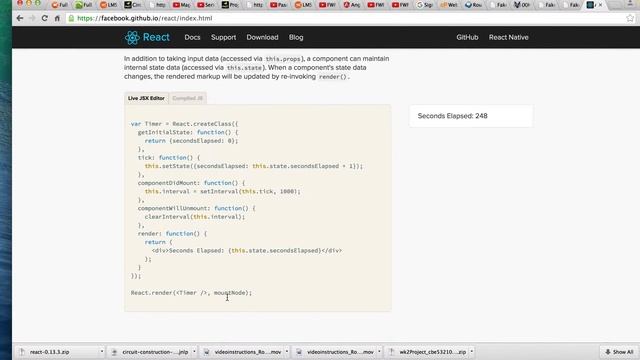Open the Blog navigation link
640x360 pixels.
296,37
